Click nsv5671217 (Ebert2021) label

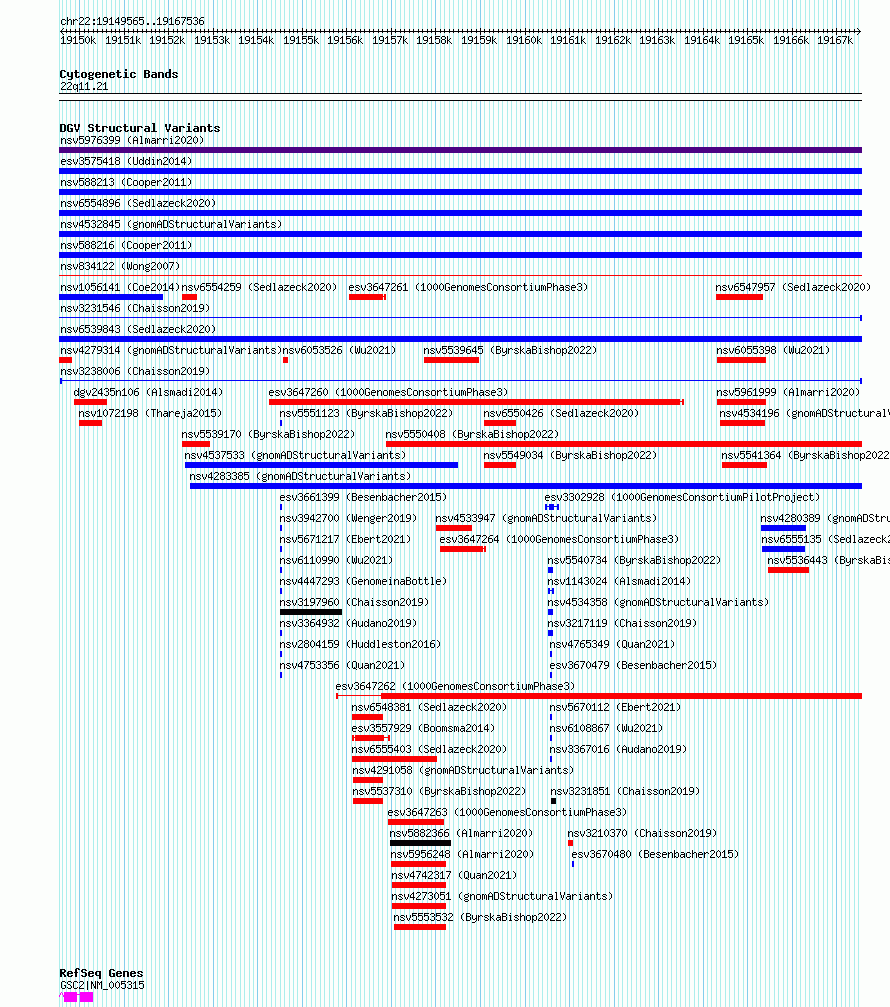345,539
